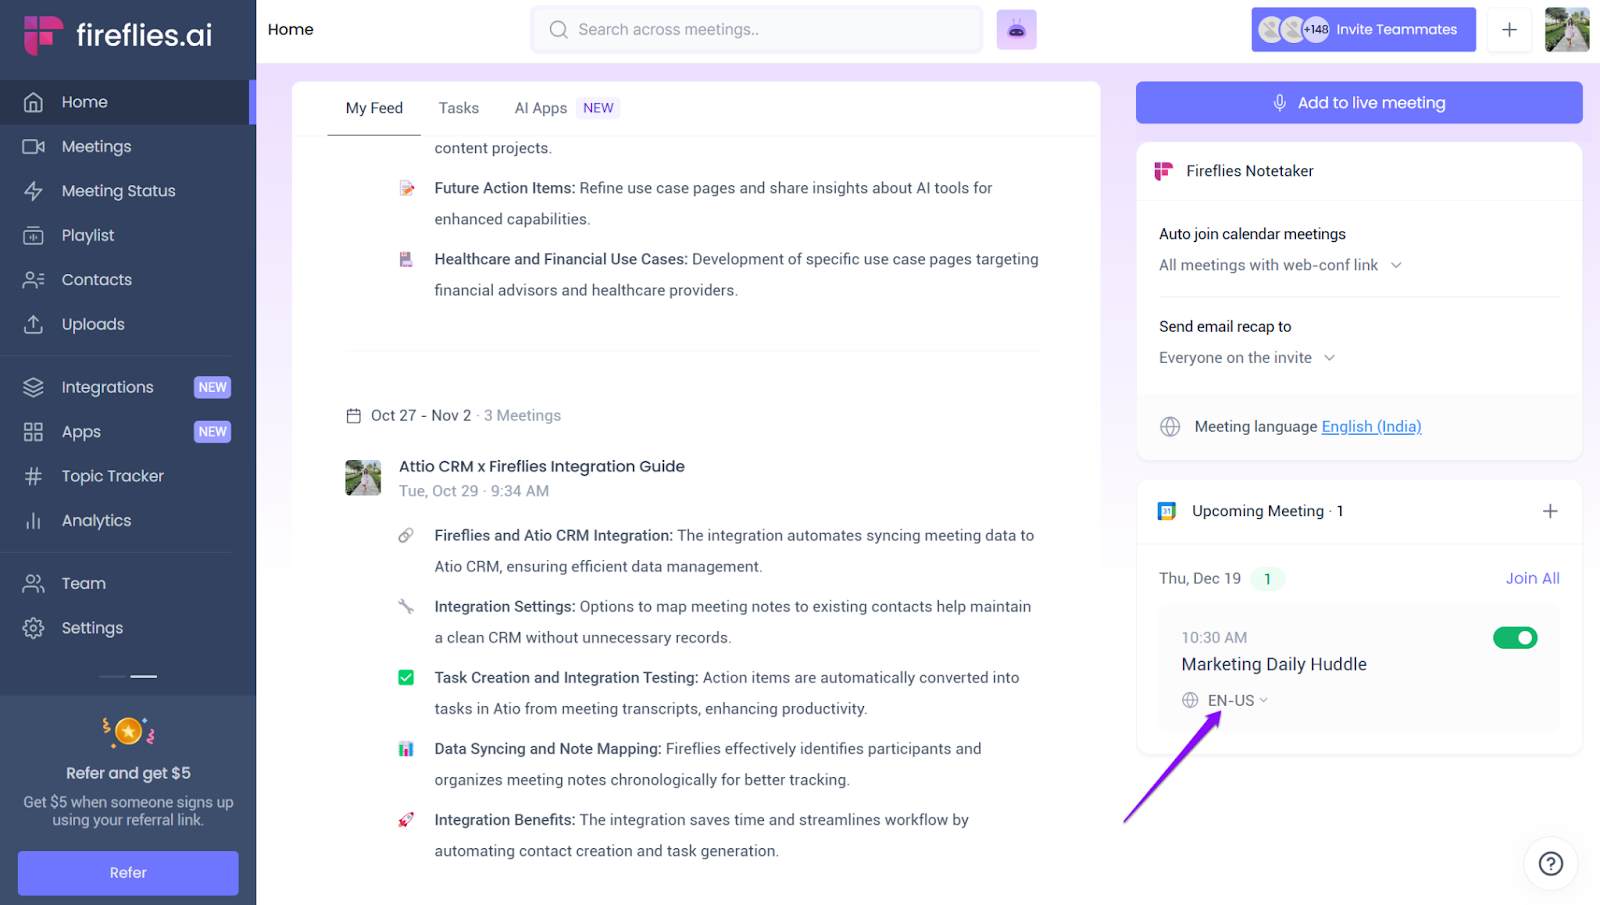Screen dimensions: 1600x905
Task: Click the Fireflies Notetaker logo icon
Action: 1163,171
